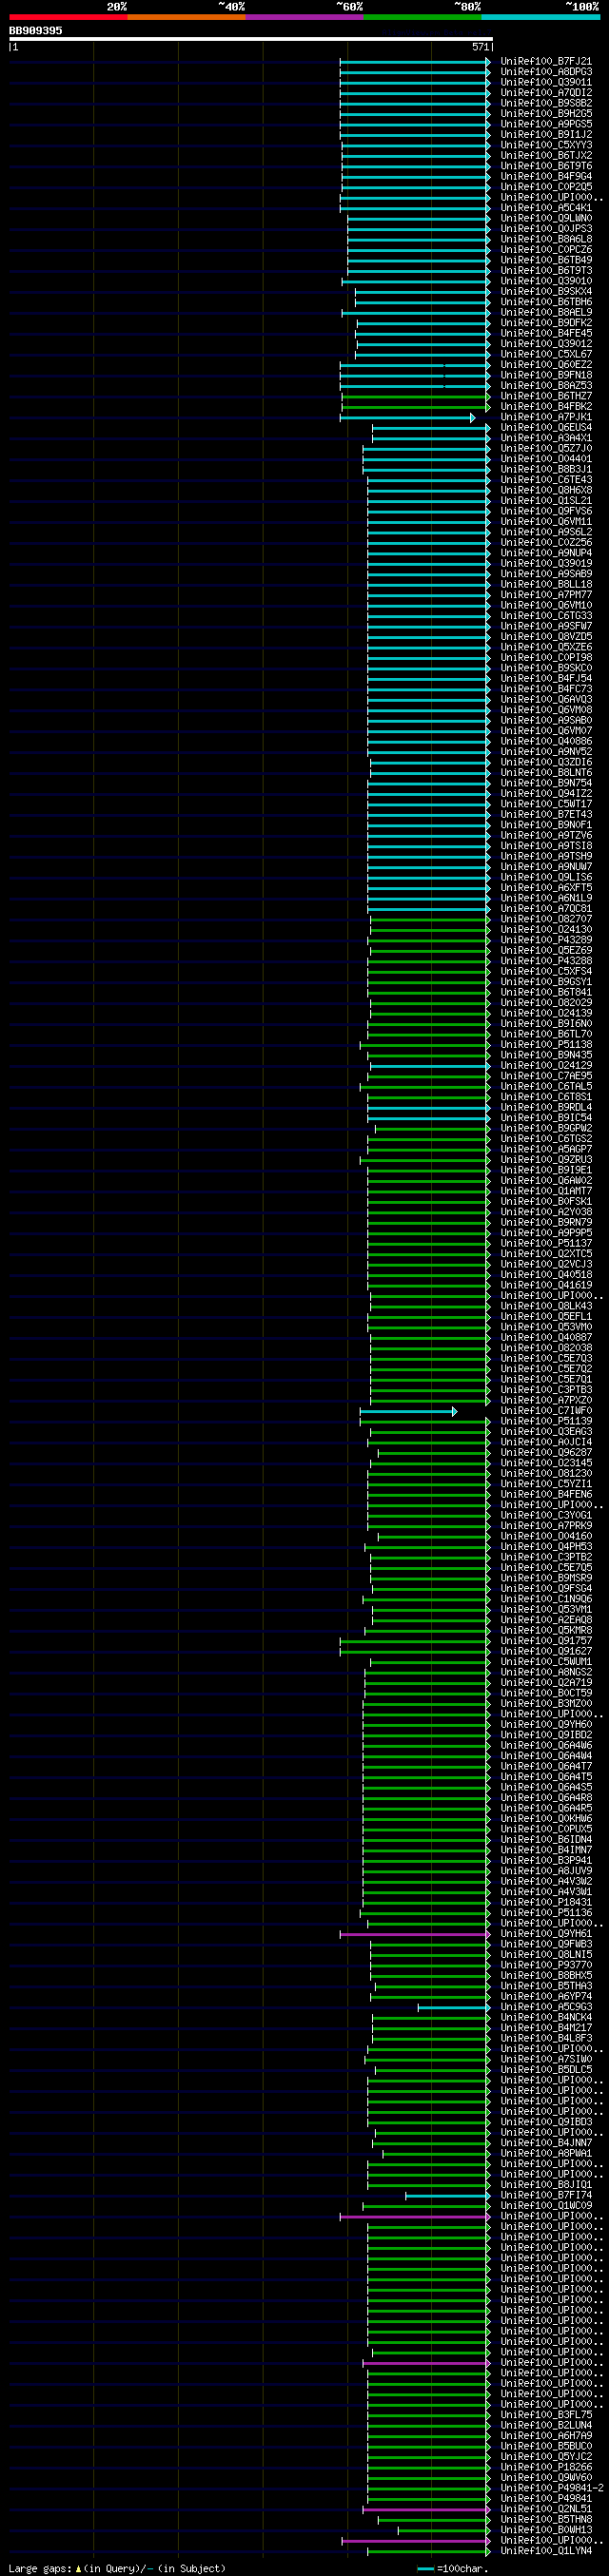Select hit UniRef100_B8LL18
This screenshot has height=2576, width=609.
tap(546, 584)
